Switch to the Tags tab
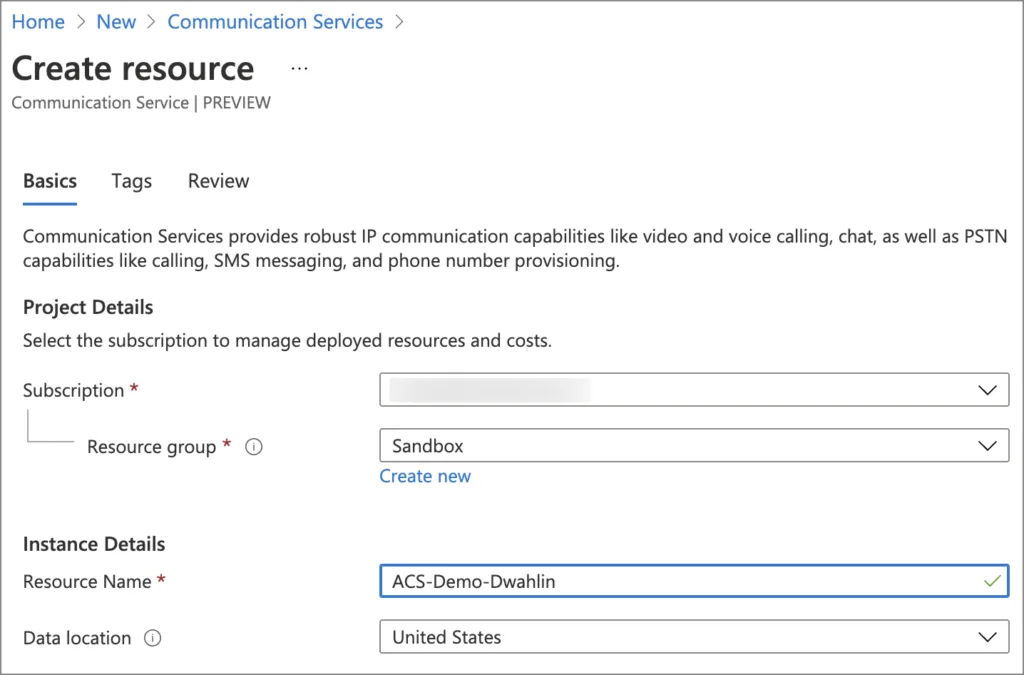The image size is (1024, 675). coord(132,181)
